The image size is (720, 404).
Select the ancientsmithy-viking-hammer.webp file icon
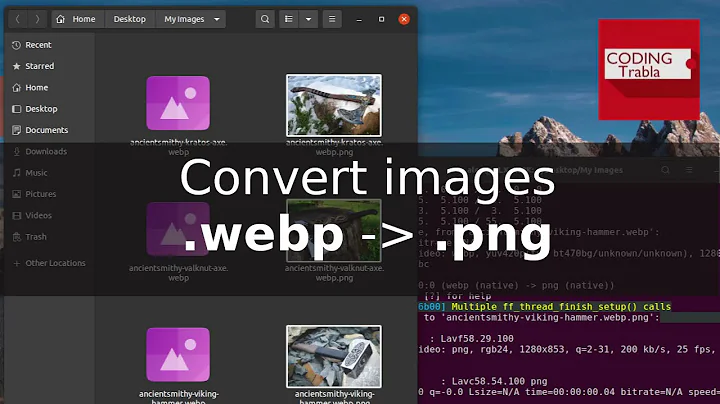[x=178, y=354]
